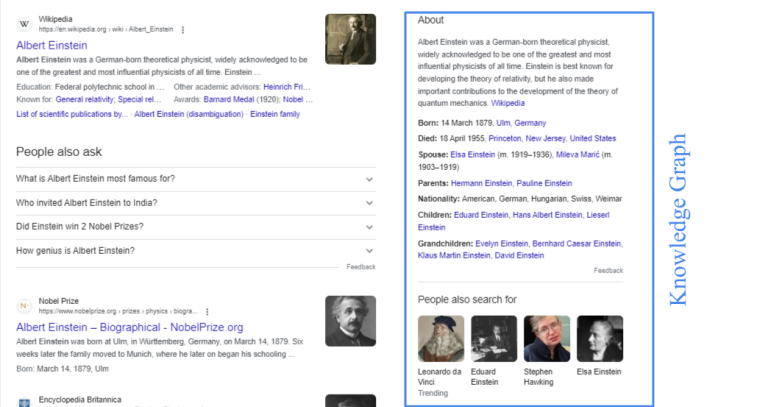This screenshot has width=768, height=407.
Task: Open 'List of scientific publications by…' sitelink
Action: pos(72,114)
